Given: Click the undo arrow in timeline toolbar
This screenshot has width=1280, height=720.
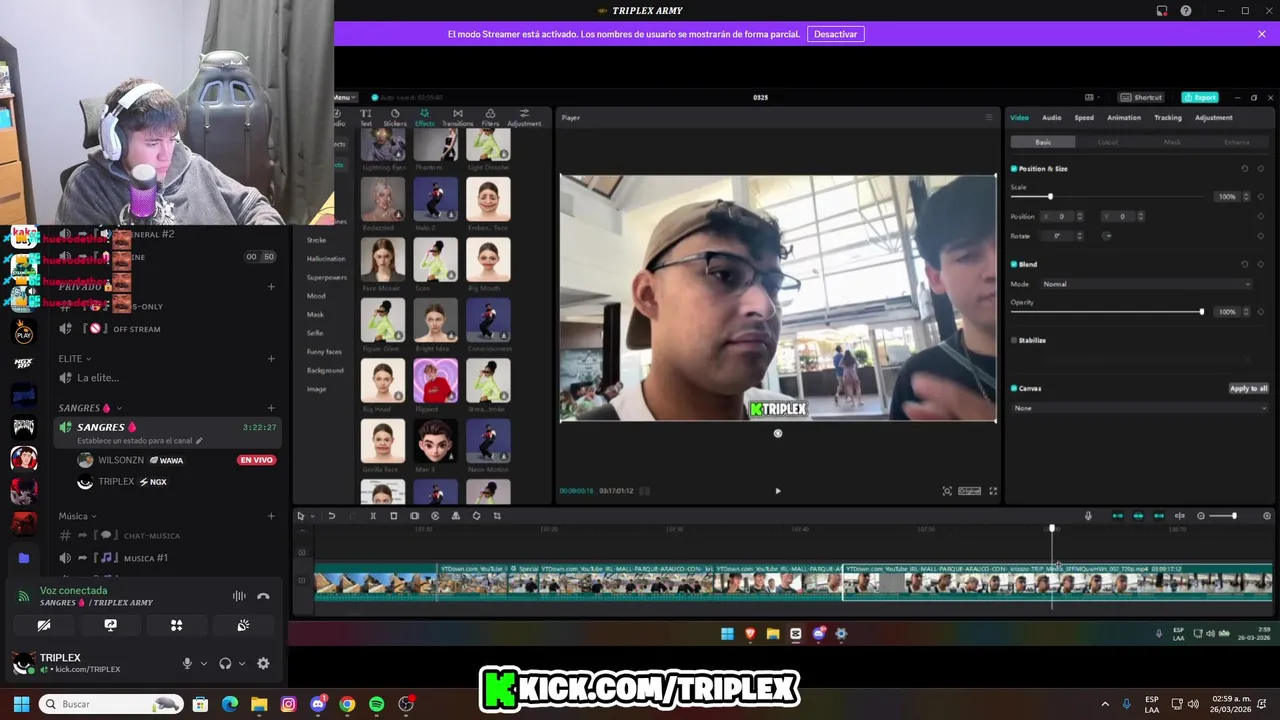Looking at the screenshot, I should (331, 516).
